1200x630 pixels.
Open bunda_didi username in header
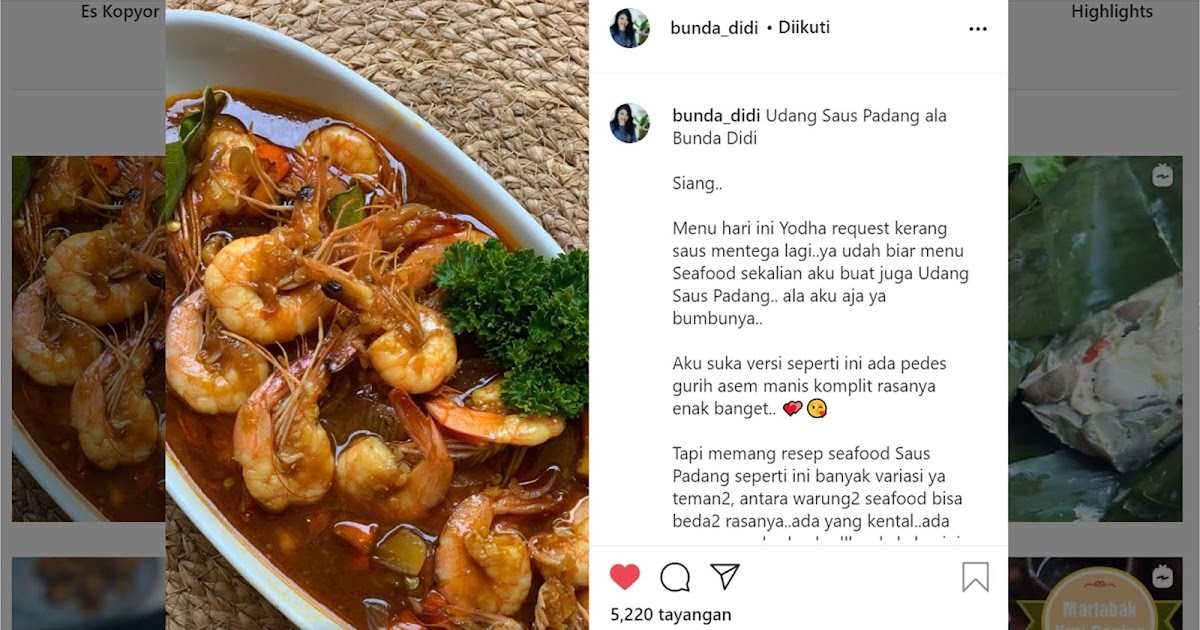[x=714, y=28]
